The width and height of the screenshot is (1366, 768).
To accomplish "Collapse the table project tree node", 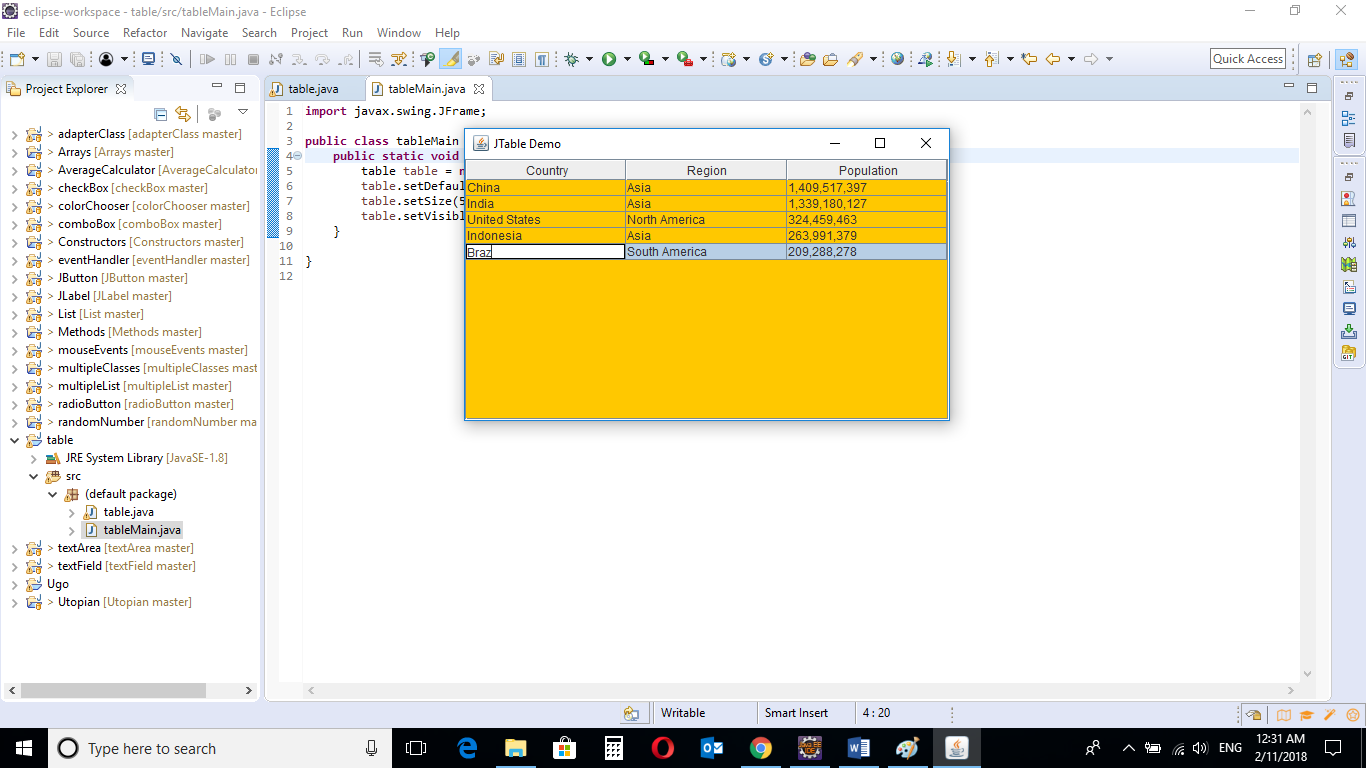I will 15,440.
